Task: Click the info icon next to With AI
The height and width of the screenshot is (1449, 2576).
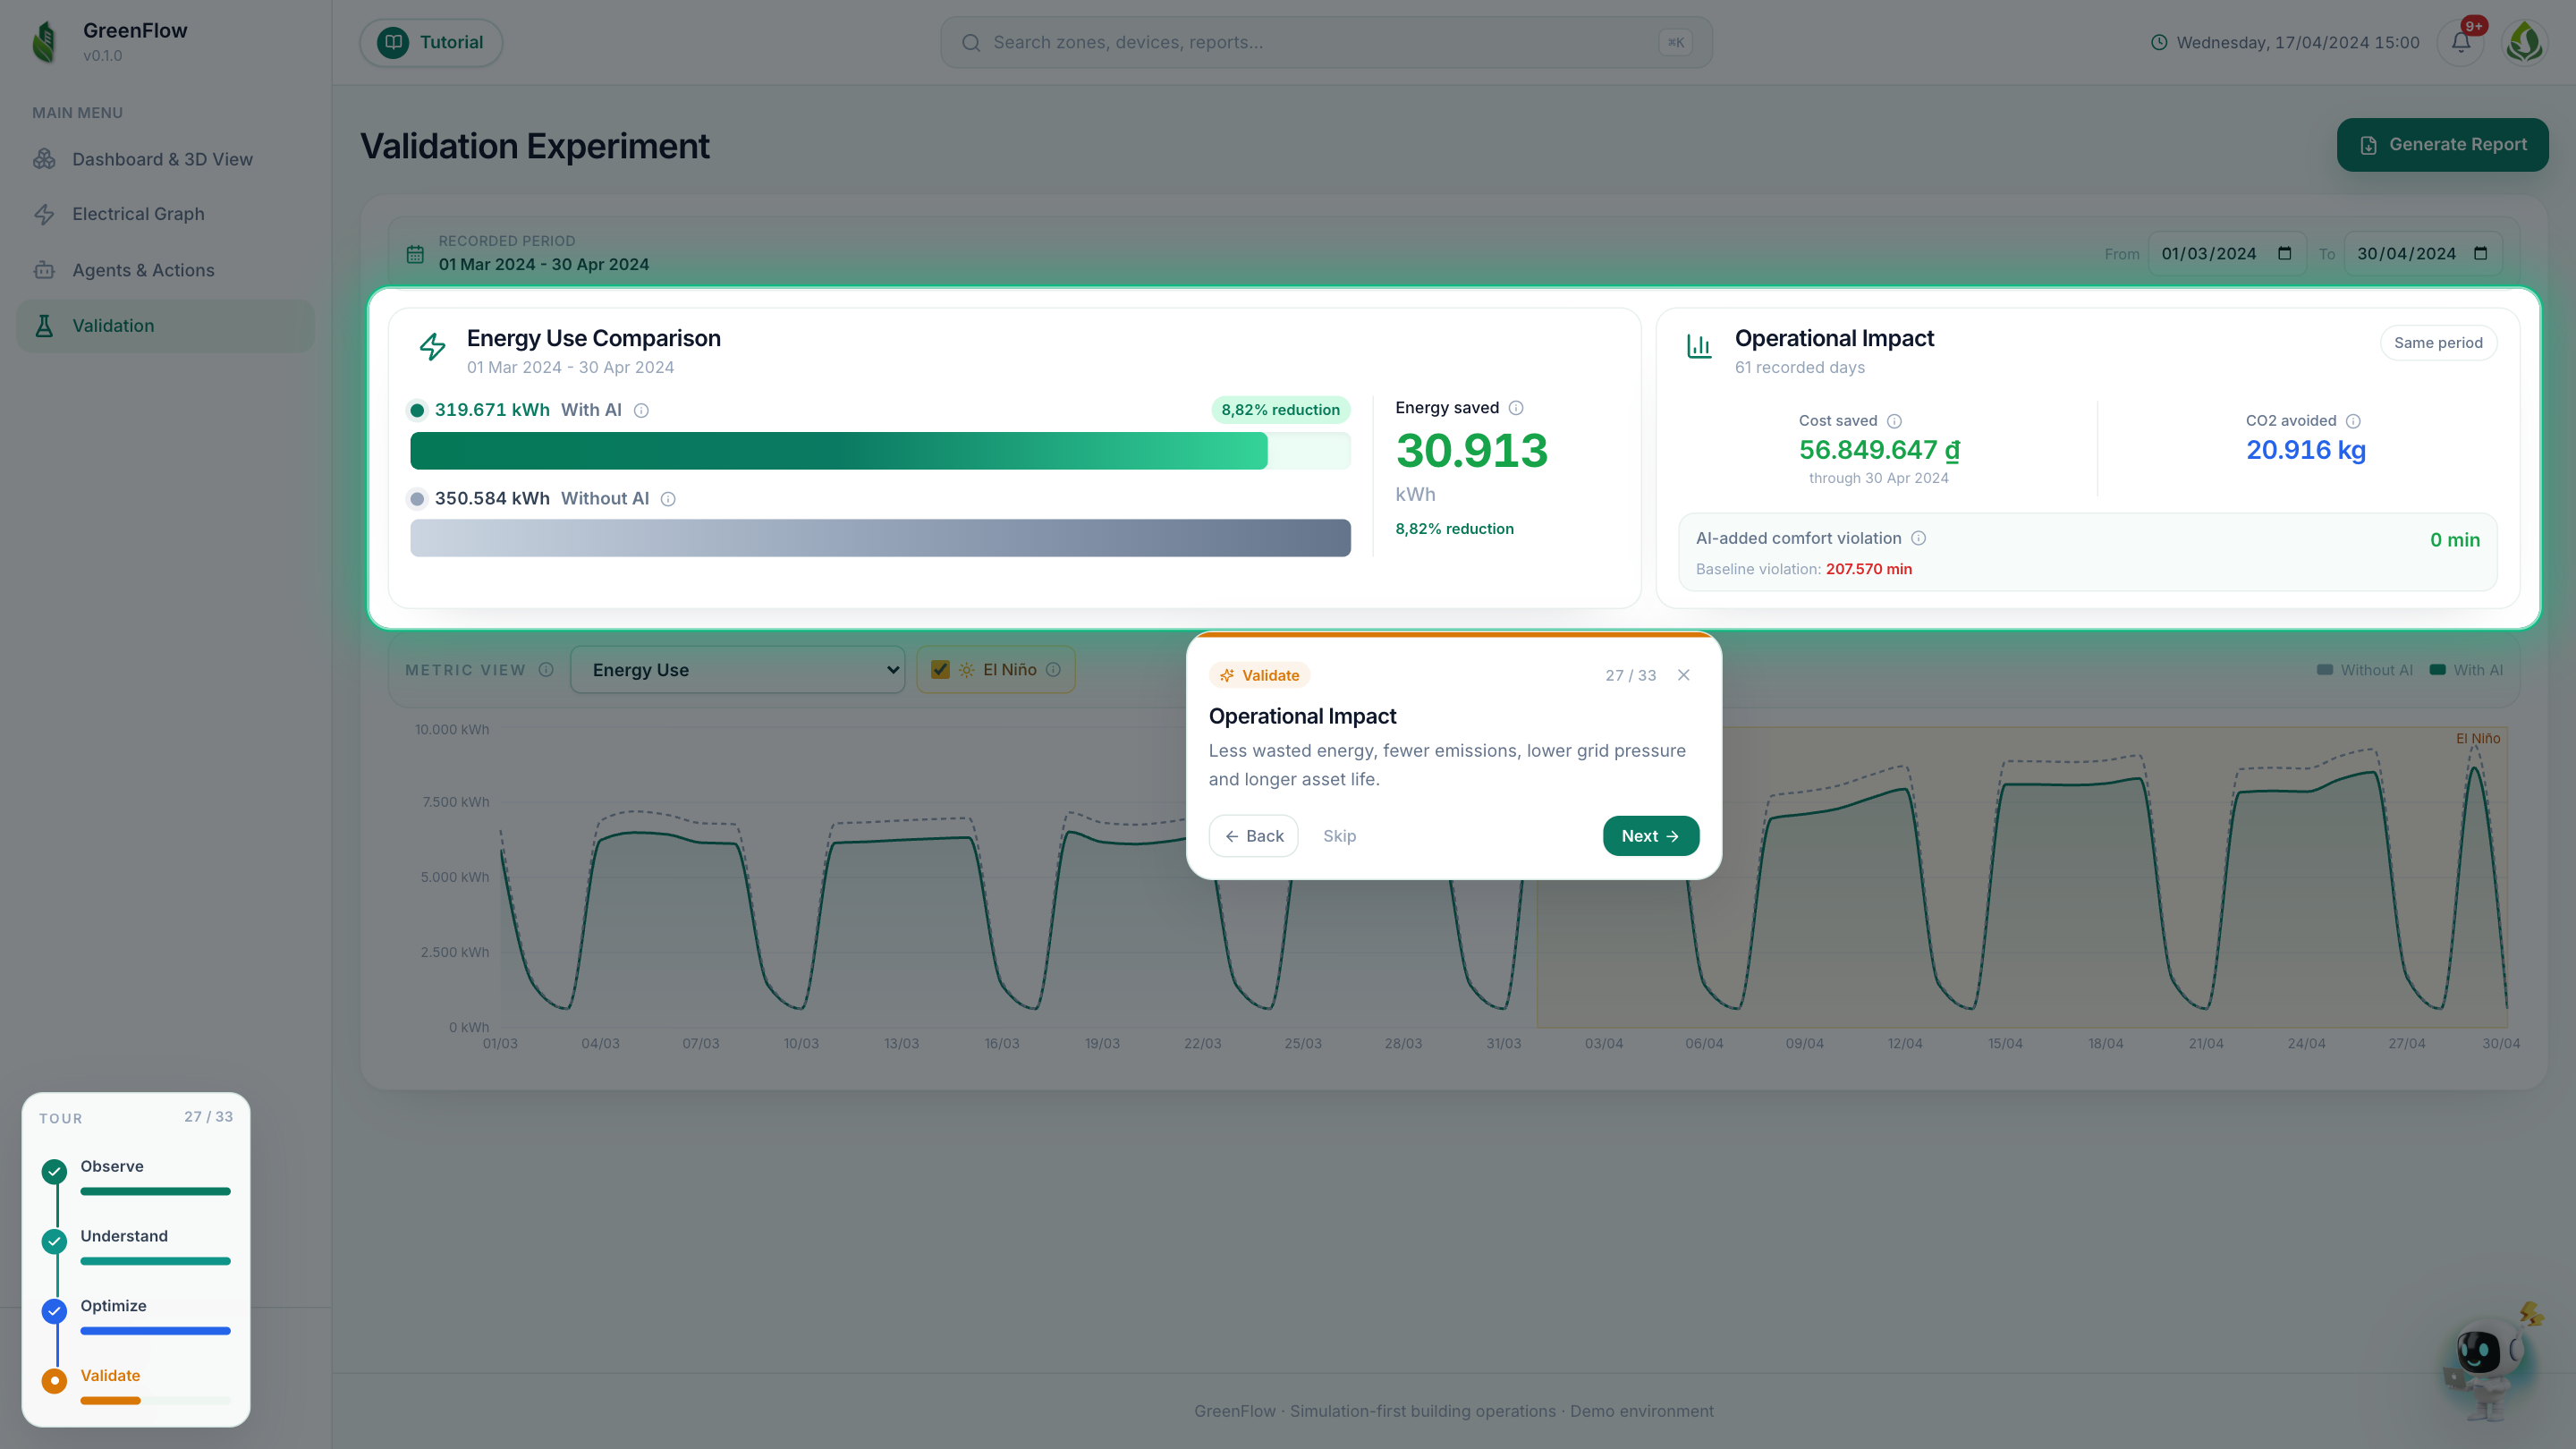Action: pyautogui.click(x=642, y=411)
